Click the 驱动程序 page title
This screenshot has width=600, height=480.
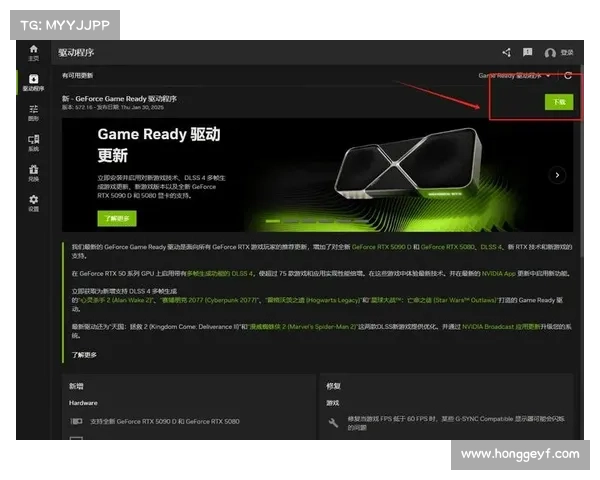(76, 52)
